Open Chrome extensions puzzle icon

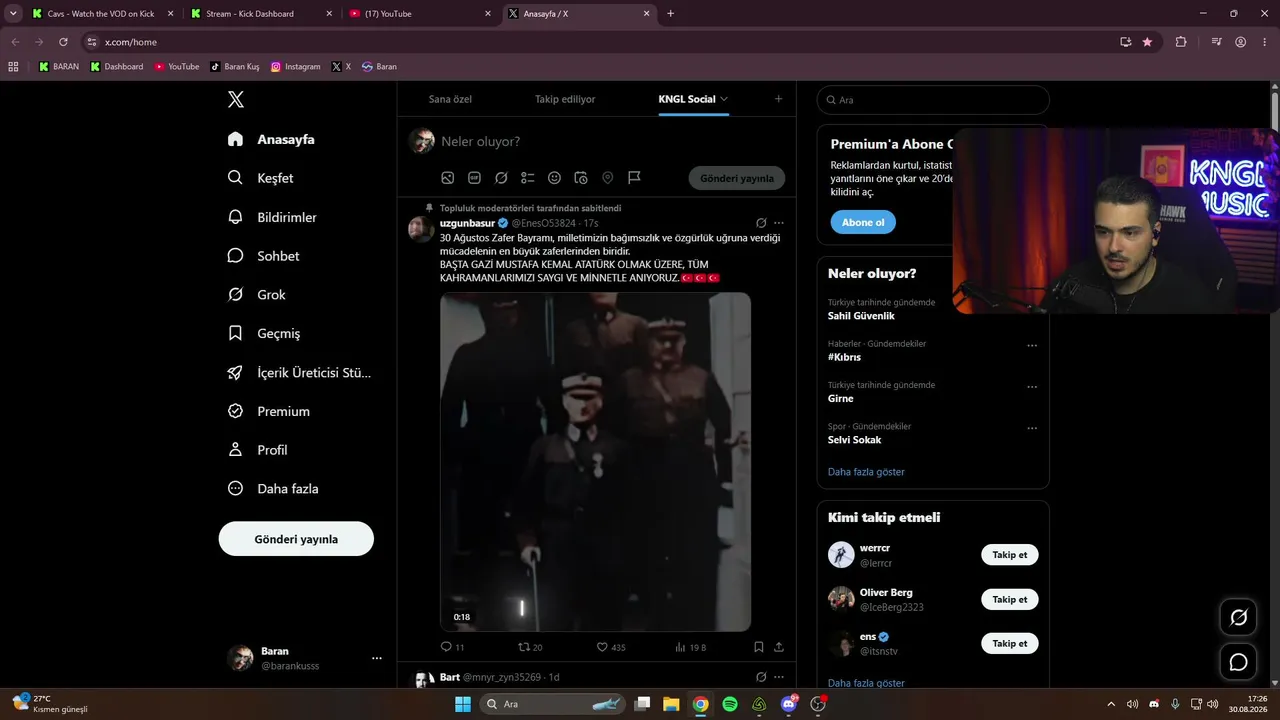coord(1181,42)
